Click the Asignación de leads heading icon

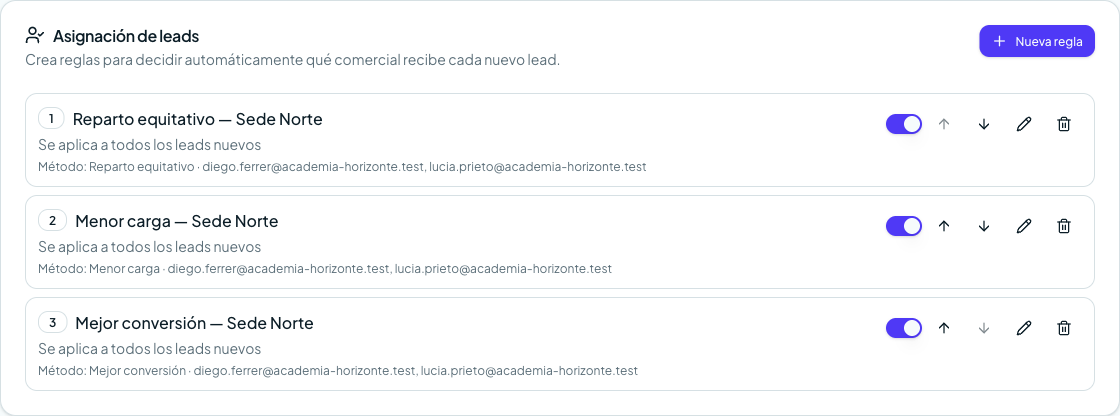(x=35, y=35)
